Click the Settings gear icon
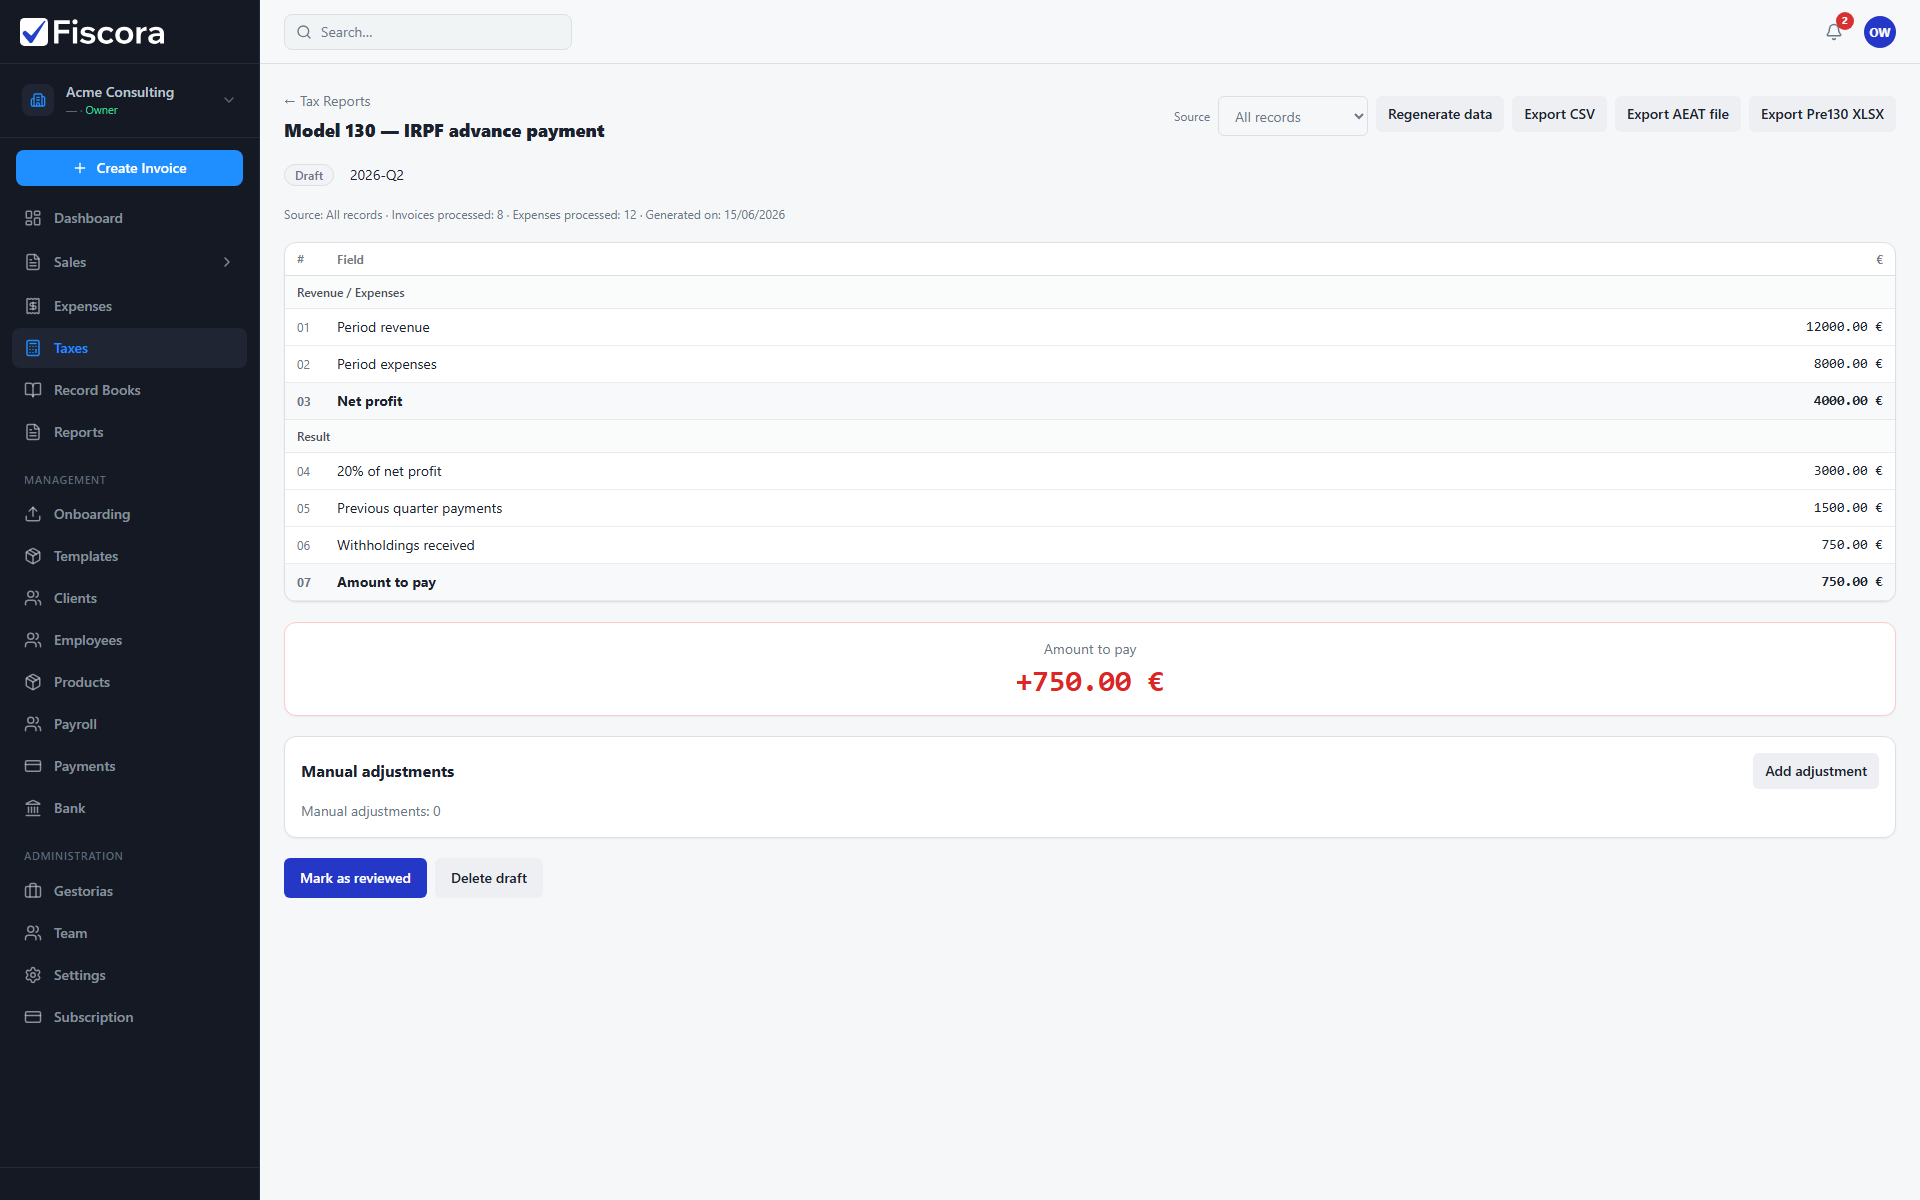The image size is (1920, 1200). (33, 975)
